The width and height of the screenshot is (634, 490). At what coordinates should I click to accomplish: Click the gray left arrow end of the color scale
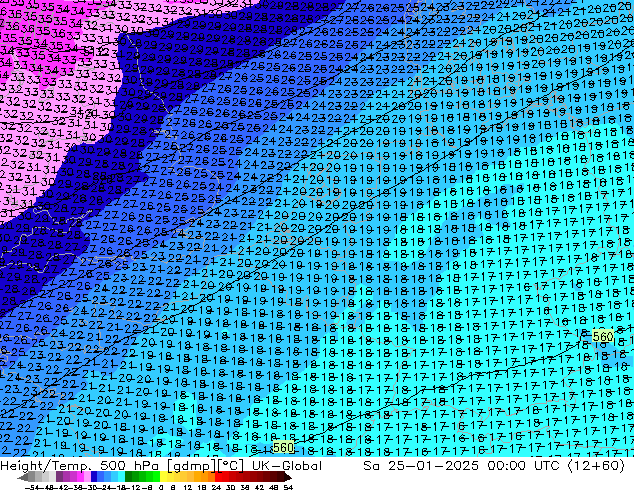click(x=23, y=477)
